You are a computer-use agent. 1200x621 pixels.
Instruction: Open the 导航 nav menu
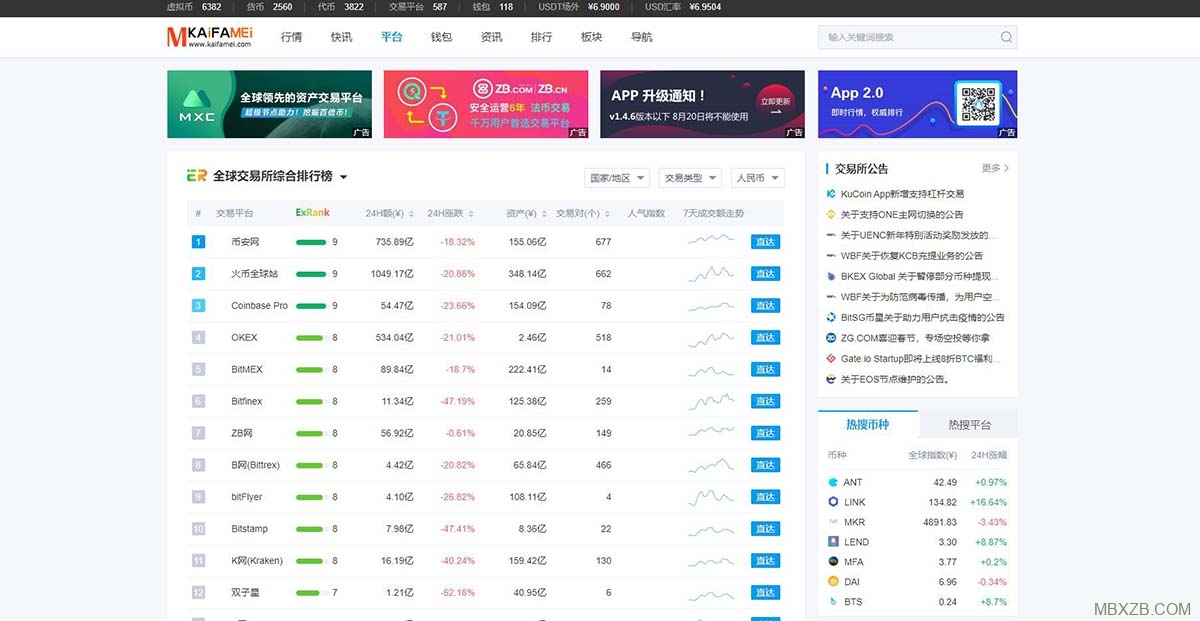pos(641,37)
